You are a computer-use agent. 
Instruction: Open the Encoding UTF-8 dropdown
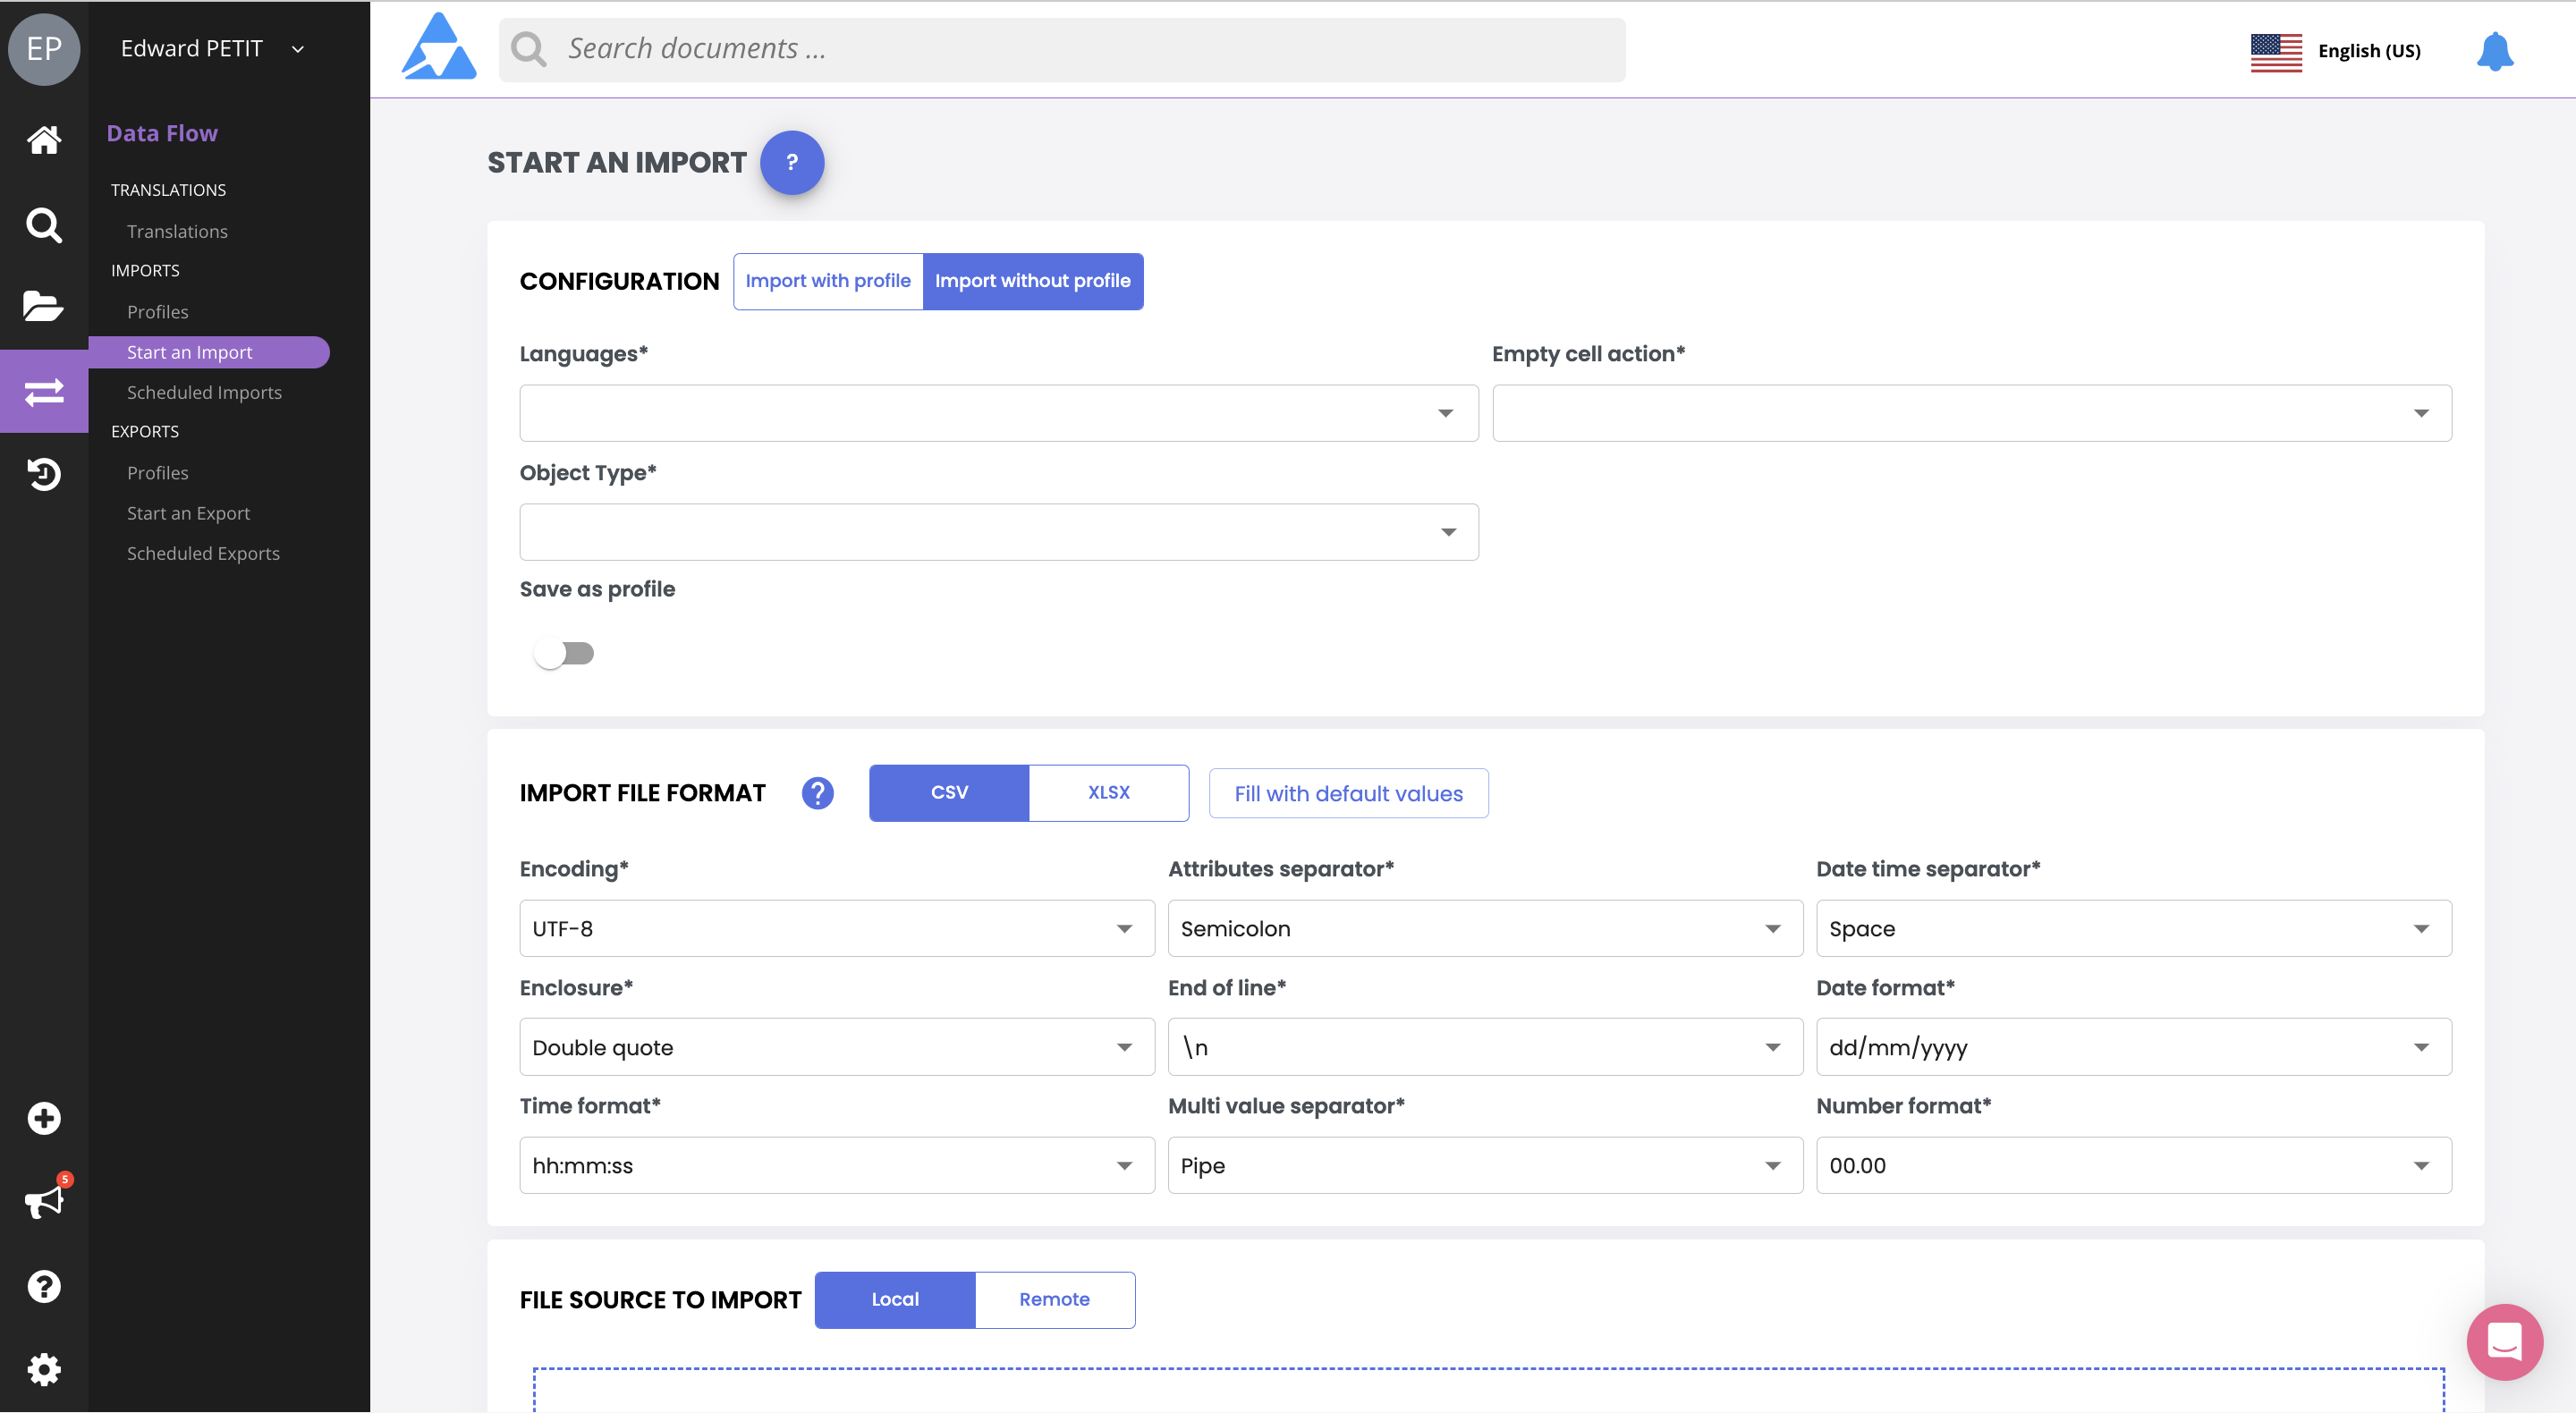pyautogui.click(x=837, y=929)
